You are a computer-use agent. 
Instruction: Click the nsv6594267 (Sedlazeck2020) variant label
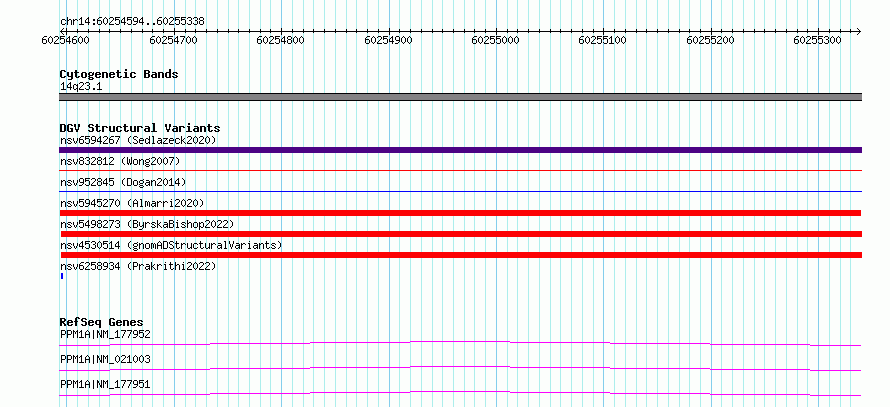pos(138,140)
